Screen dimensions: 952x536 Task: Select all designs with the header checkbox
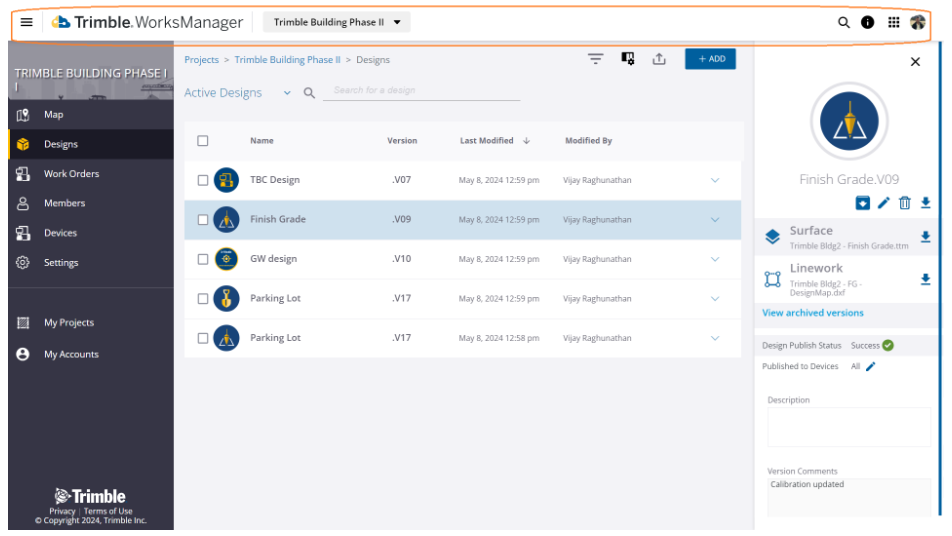tap(203, 141)
